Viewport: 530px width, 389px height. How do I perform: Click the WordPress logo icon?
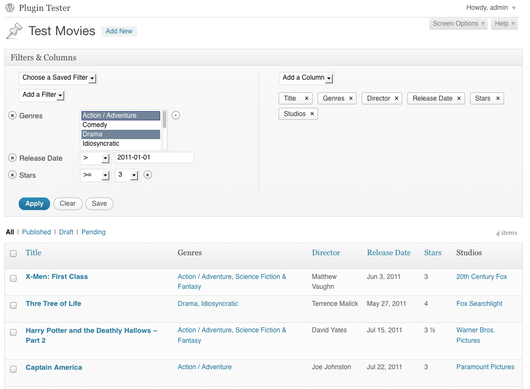point(10,7)
